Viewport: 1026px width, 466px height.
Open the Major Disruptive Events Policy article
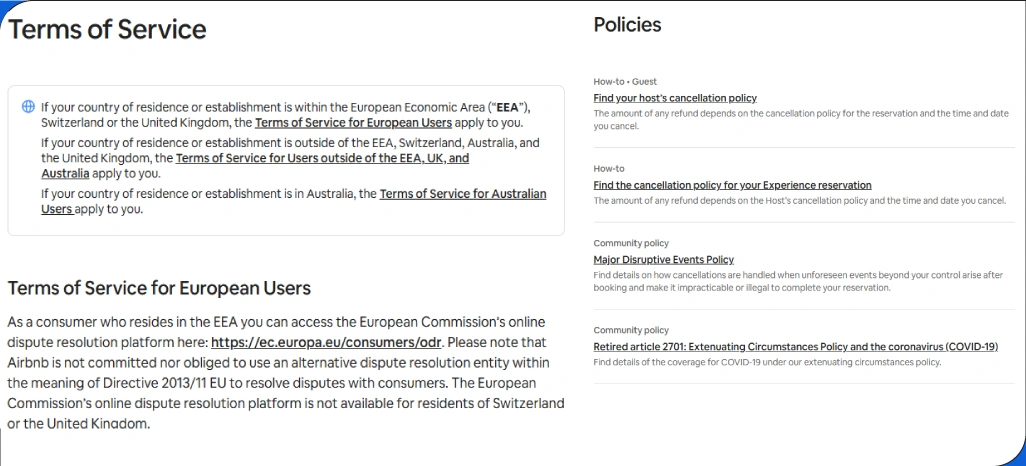[x=663, y=260]
